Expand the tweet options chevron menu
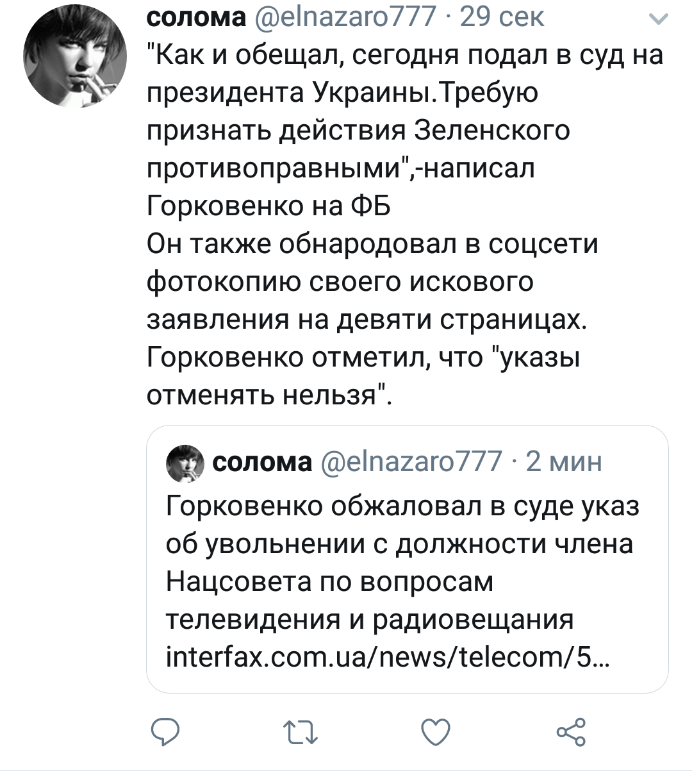The image size is (692, 771). click(x=658, y=20)
